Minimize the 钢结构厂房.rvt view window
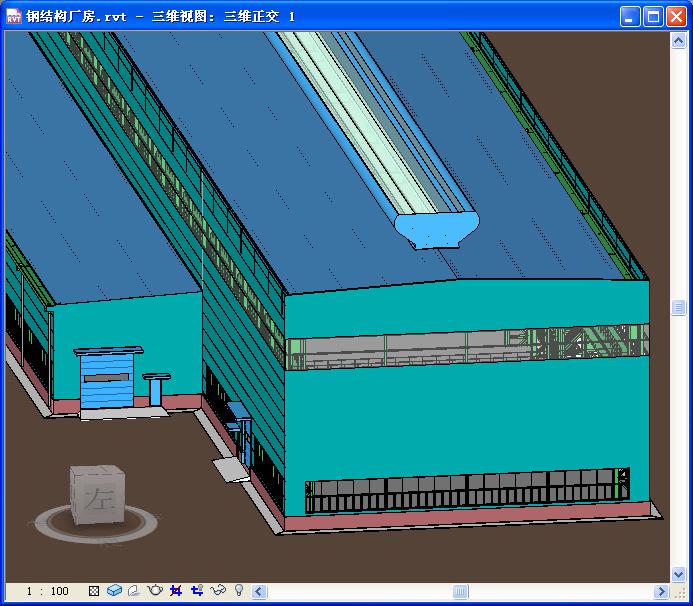Image resolution: width=693 pixels, height=606 pixels. click(x=630, y=17)
